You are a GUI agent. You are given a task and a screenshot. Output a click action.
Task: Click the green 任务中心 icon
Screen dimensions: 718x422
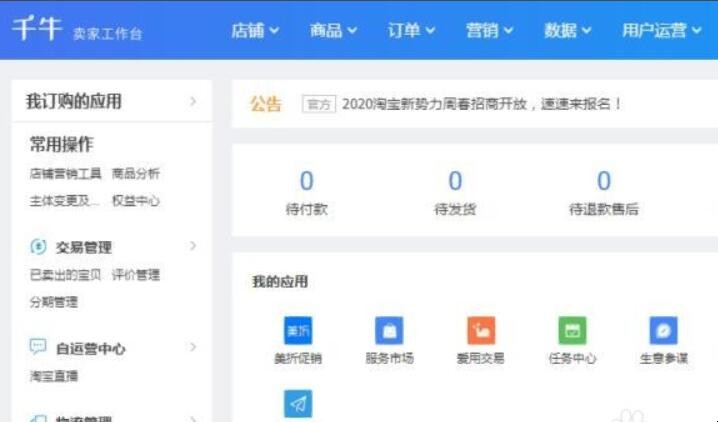tap(572, 331)
